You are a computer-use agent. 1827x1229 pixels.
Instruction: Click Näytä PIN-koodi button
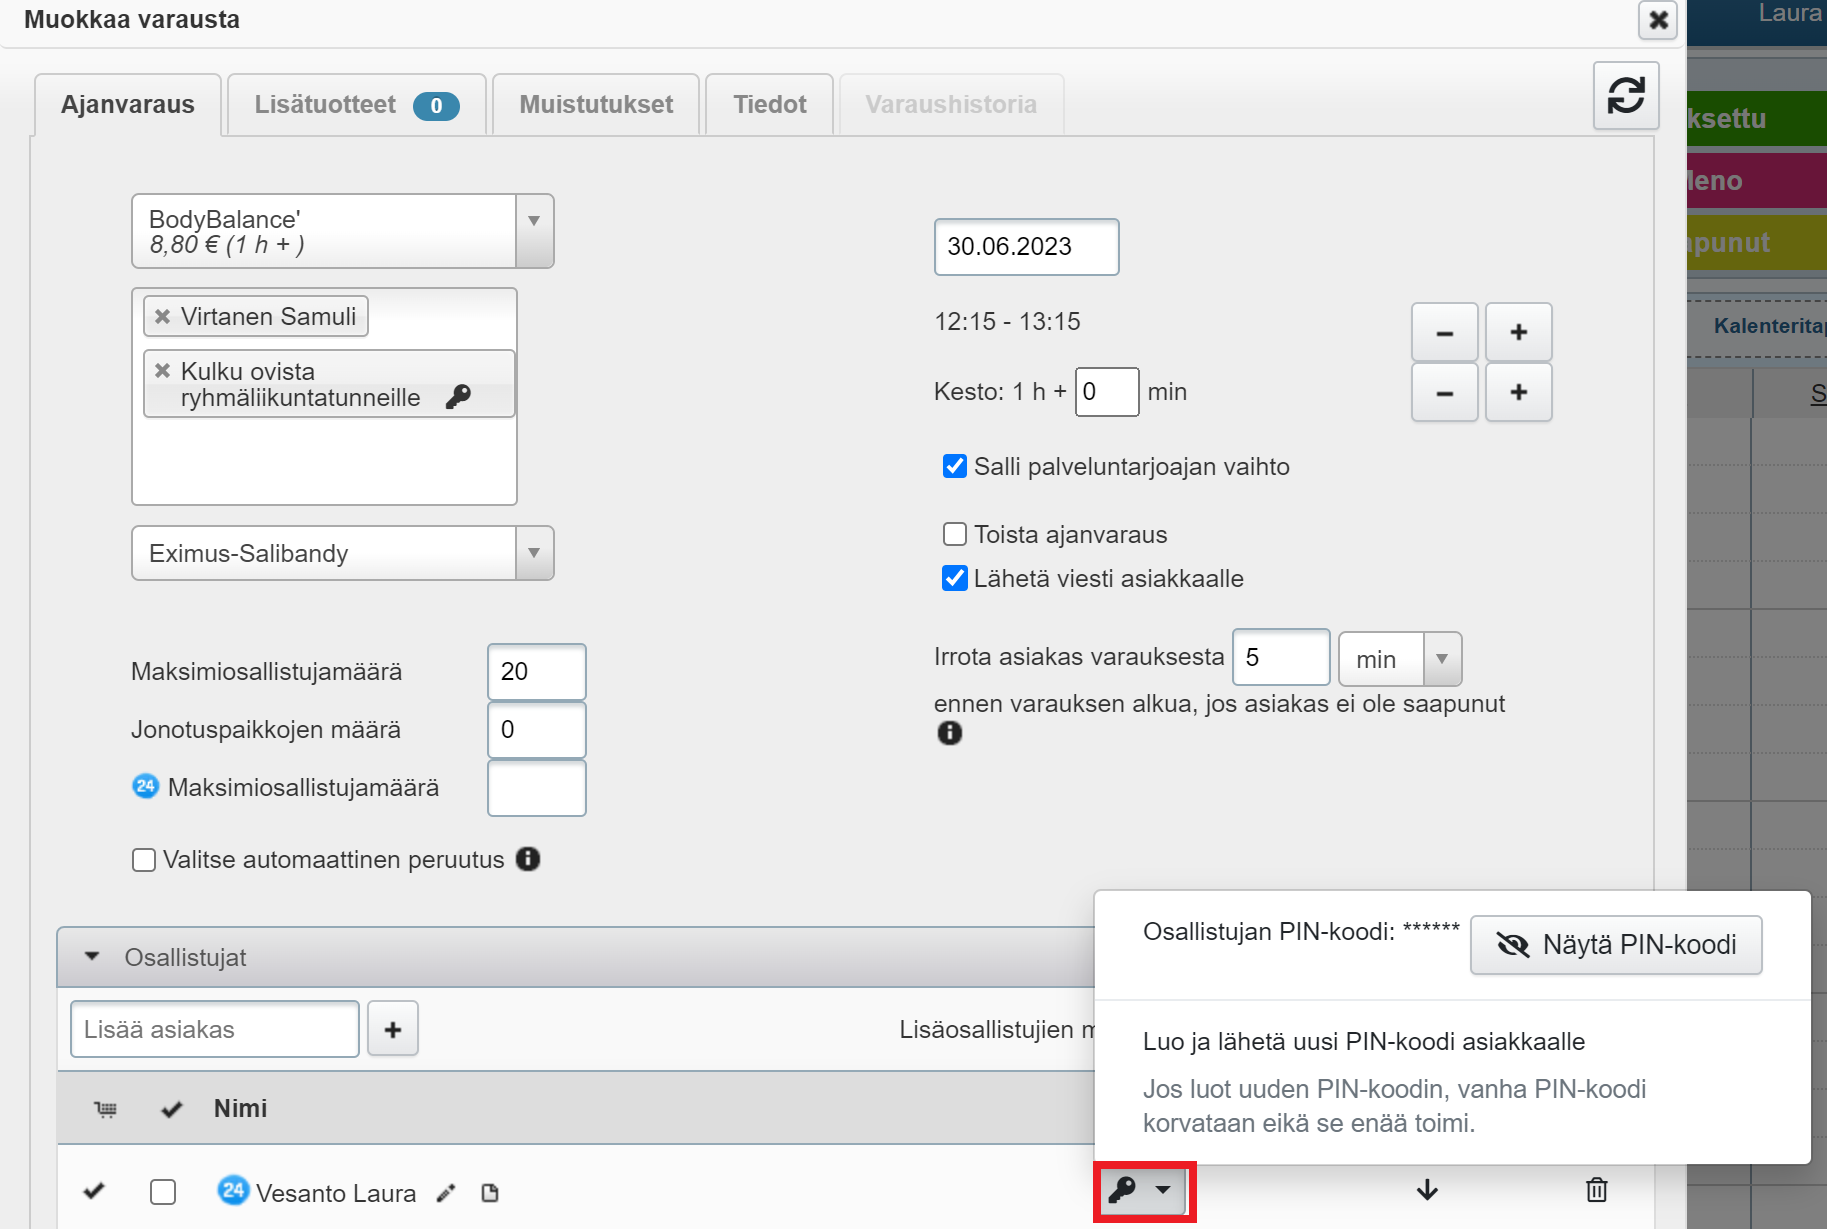click(1615, 945)
